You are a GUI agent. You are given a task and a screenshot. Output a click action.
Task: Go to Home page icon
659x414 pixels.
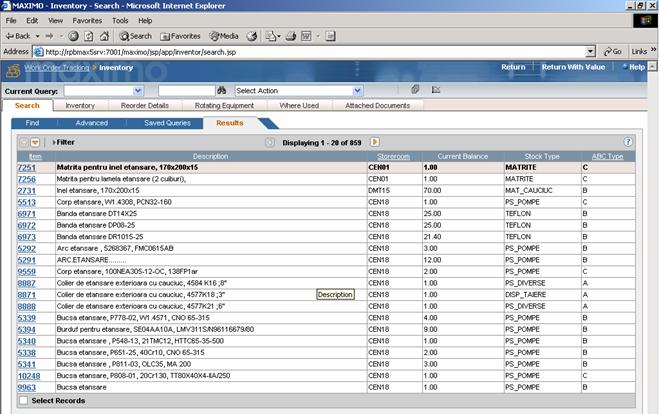point(104,36)
